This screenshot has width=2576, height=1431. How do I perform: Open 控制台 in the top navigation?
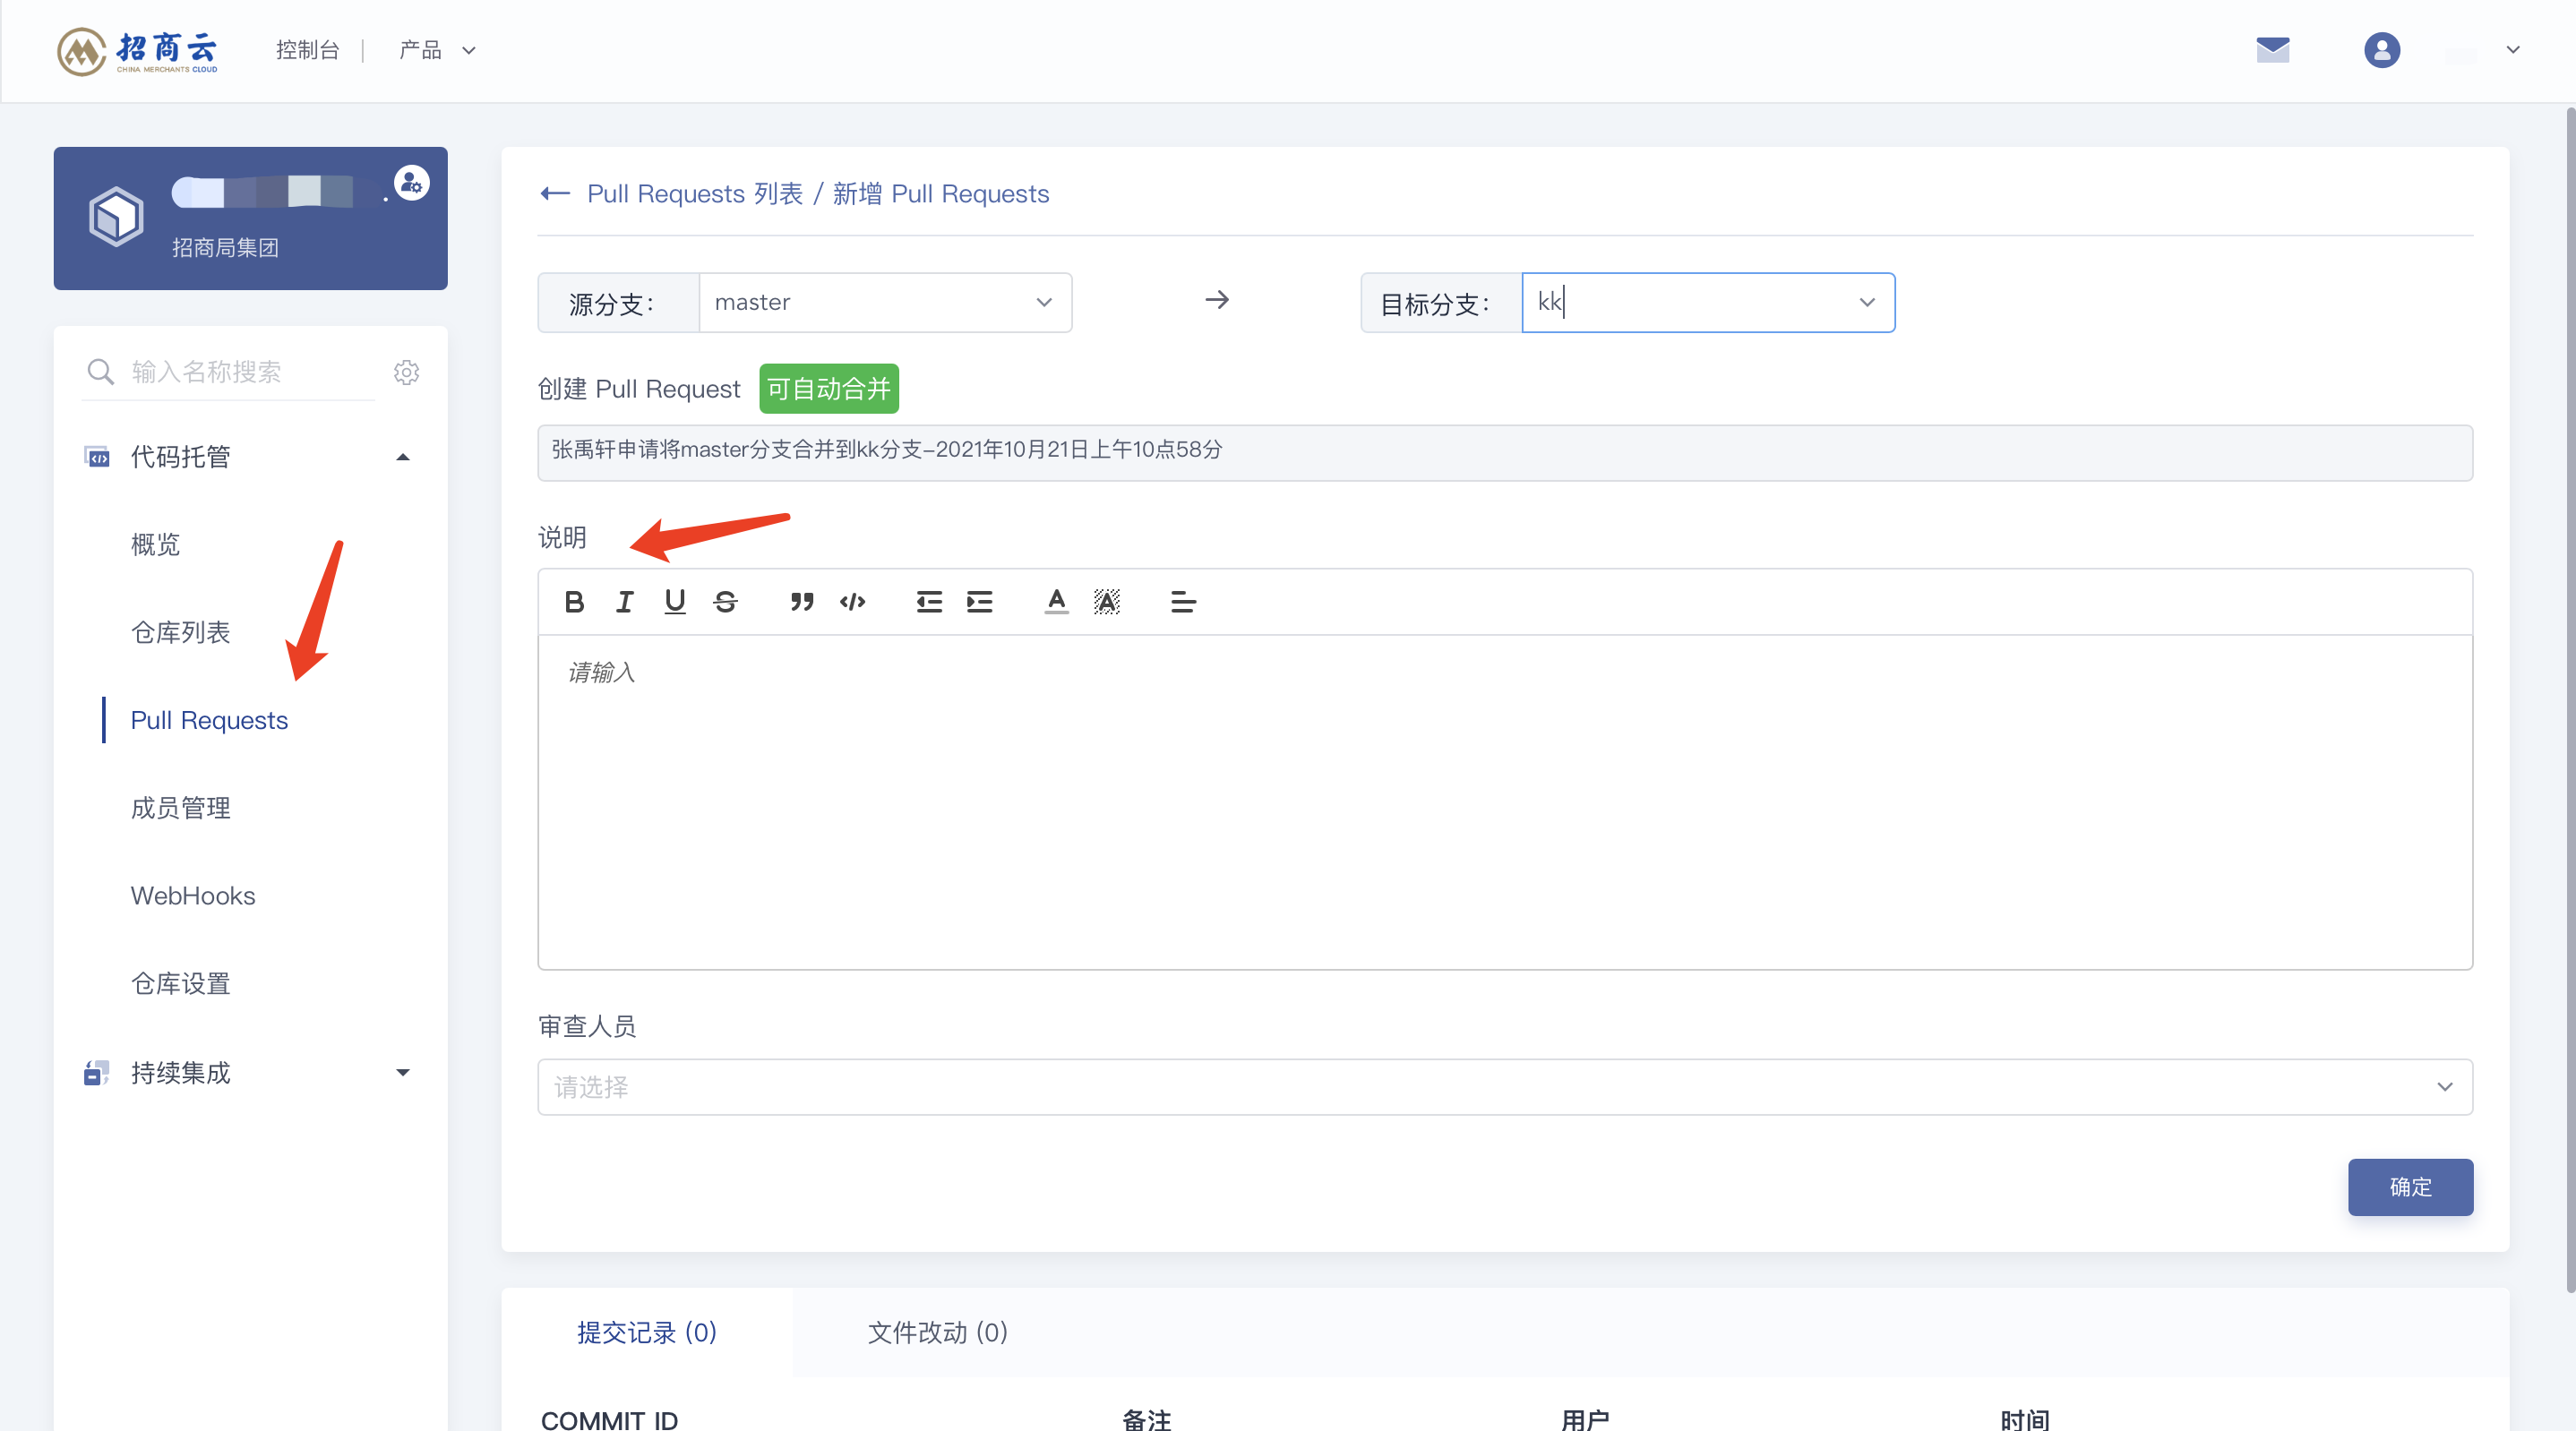(x=308, y=50)
